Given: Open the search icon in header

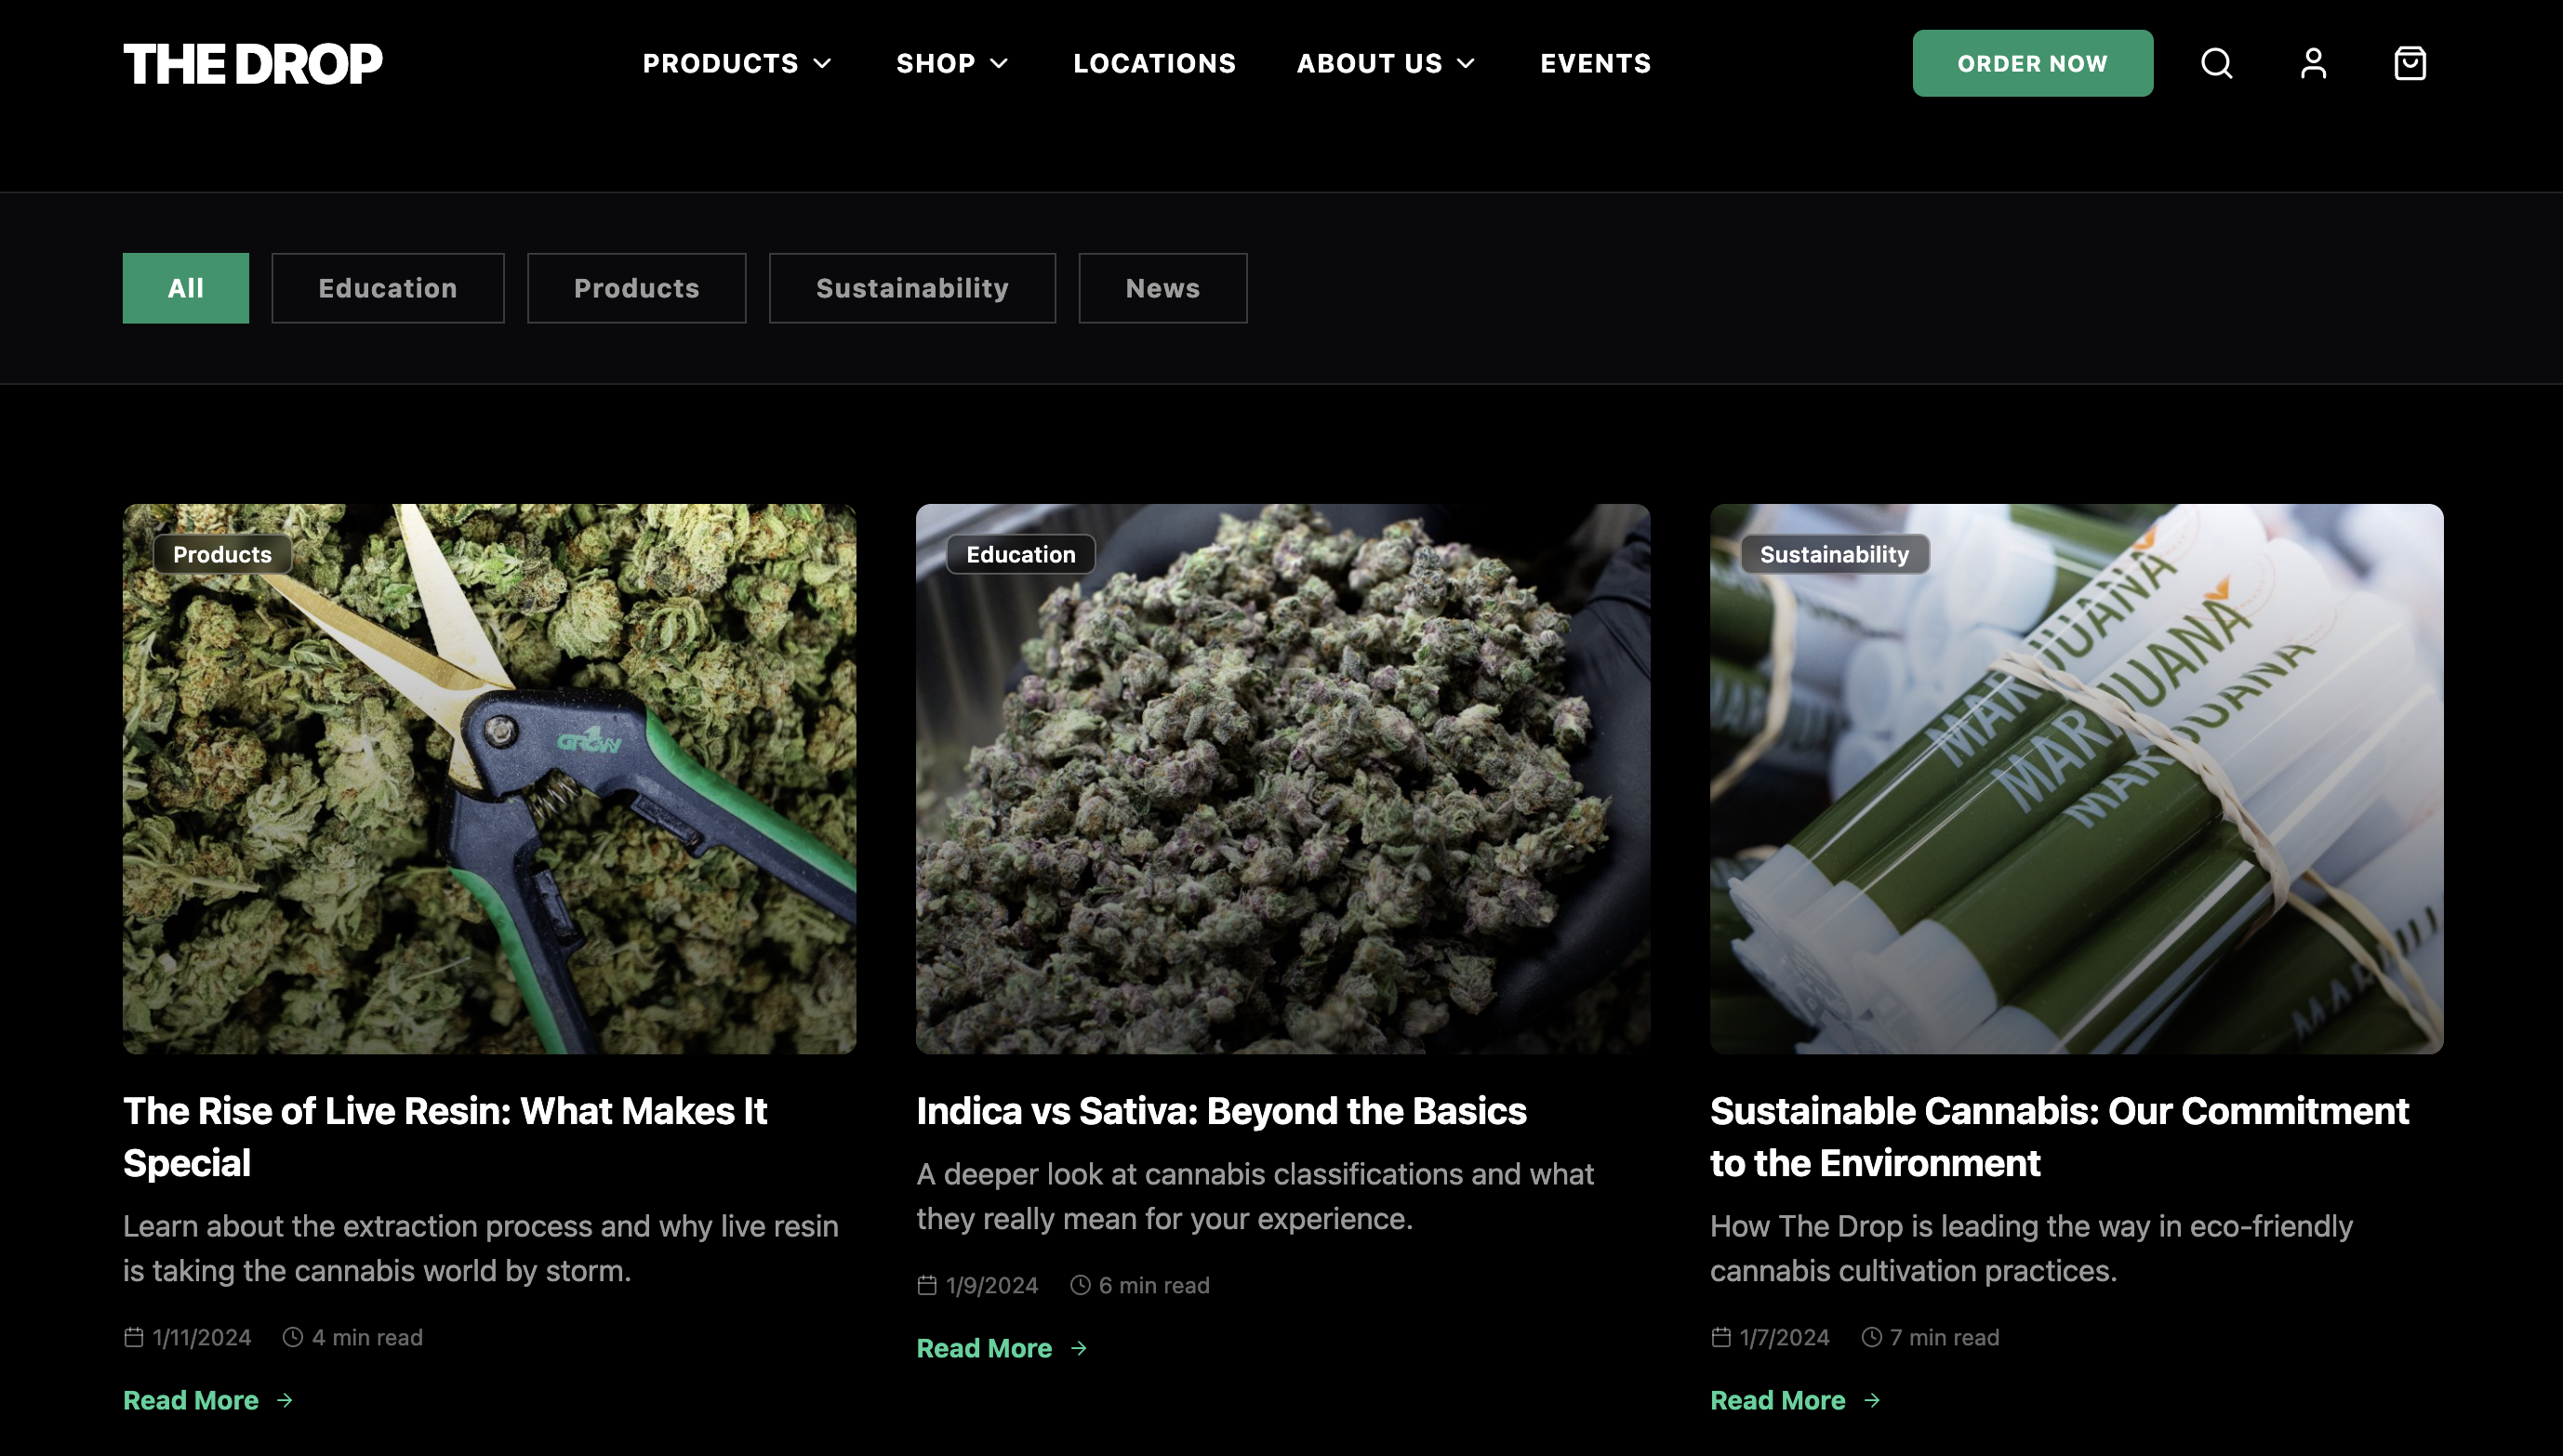Looking at the screenshot, I should point(2216,63).
